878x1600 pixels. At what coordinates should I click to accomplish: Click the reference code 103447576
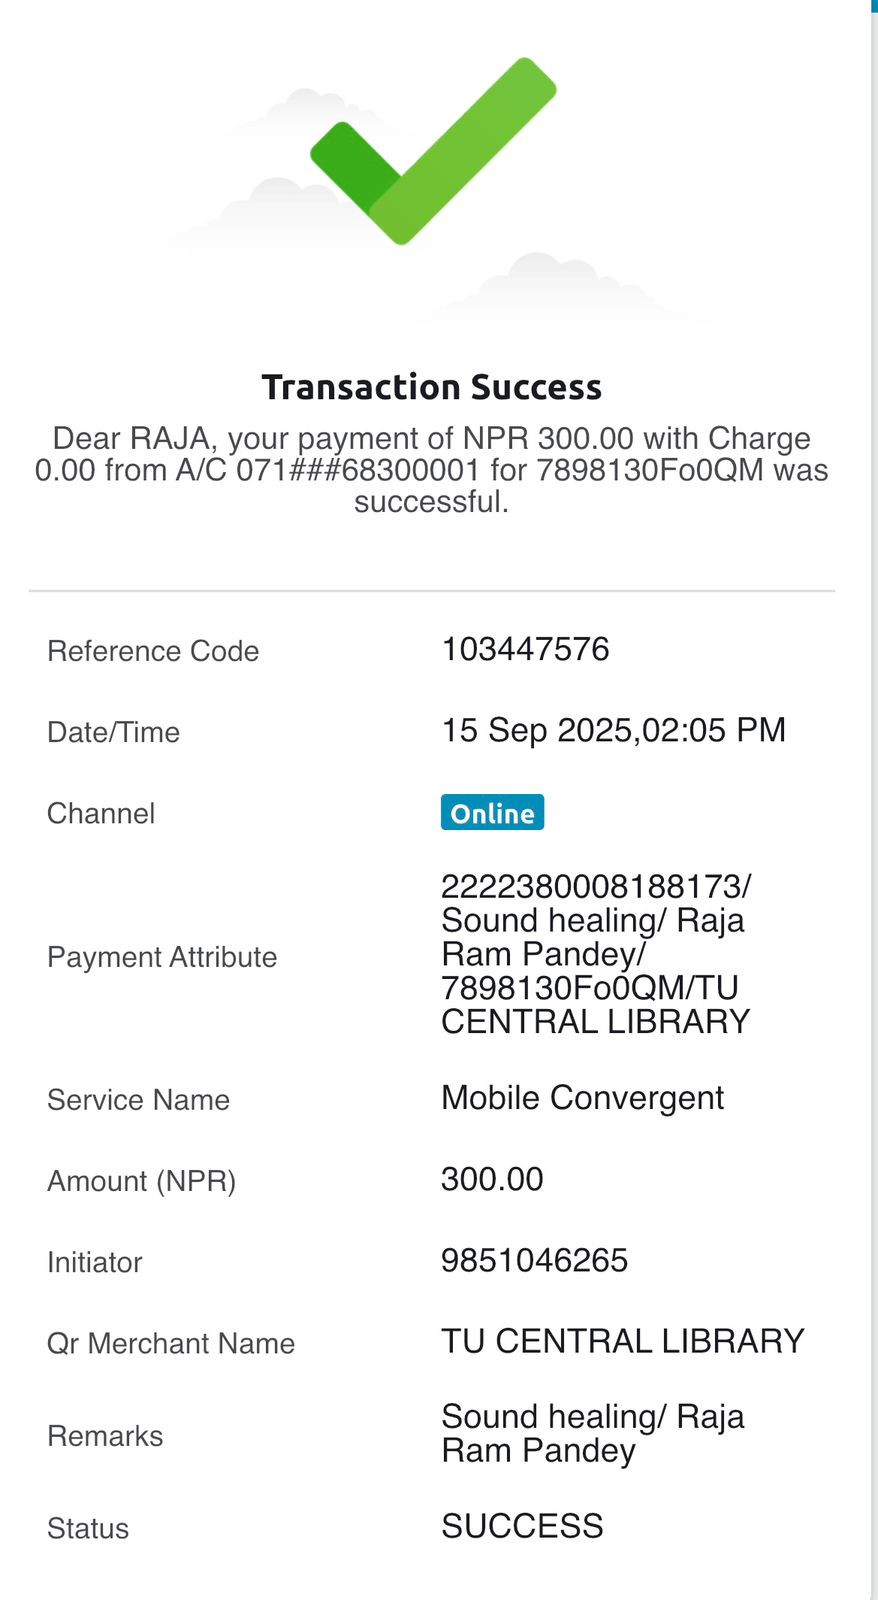click(525, 650)
